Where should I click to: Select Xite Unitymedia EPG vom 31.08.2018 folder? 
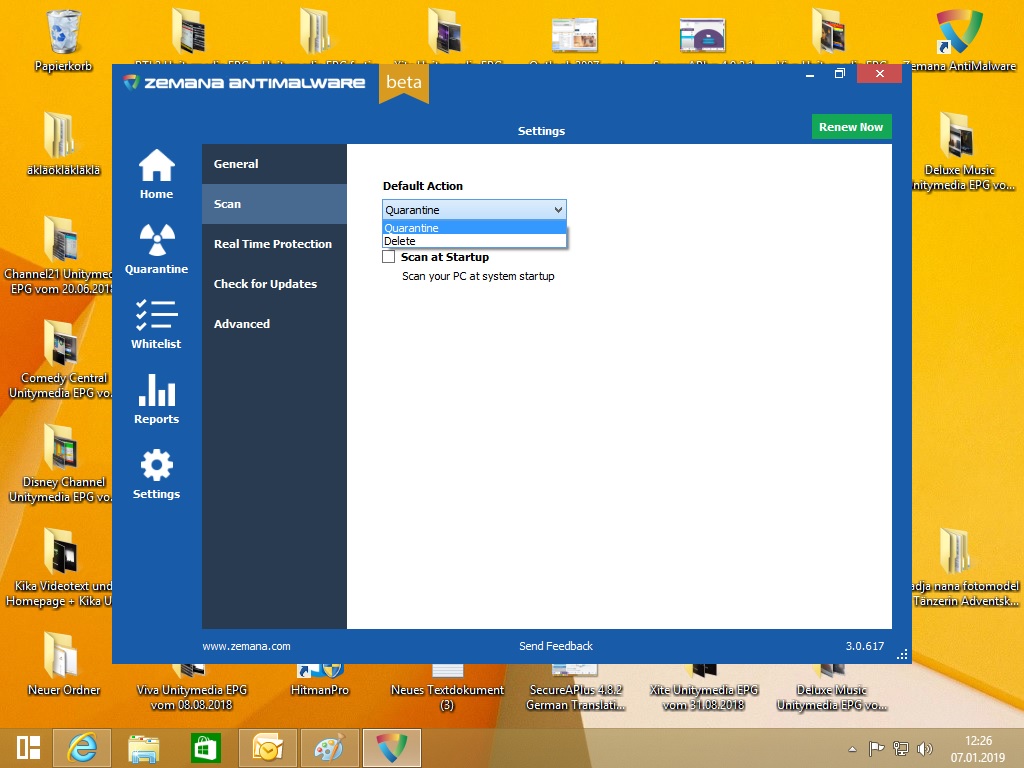pos(703,689)
